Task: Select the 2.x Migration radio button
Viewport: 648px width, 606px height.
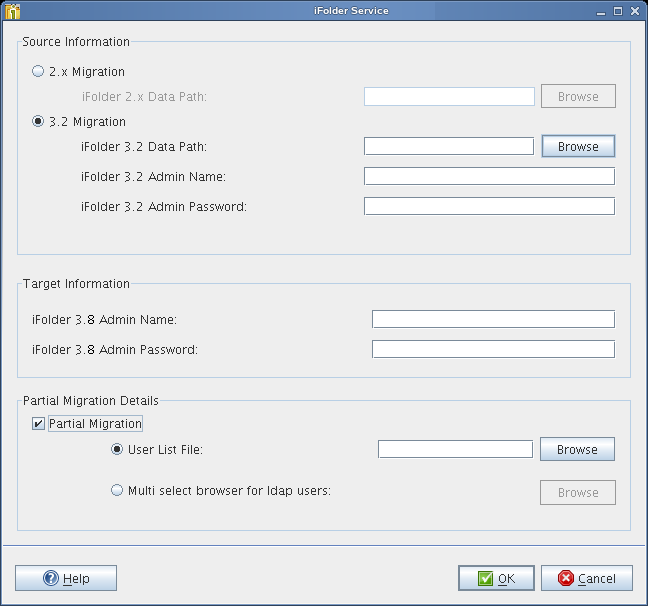Action: [38, 71]
